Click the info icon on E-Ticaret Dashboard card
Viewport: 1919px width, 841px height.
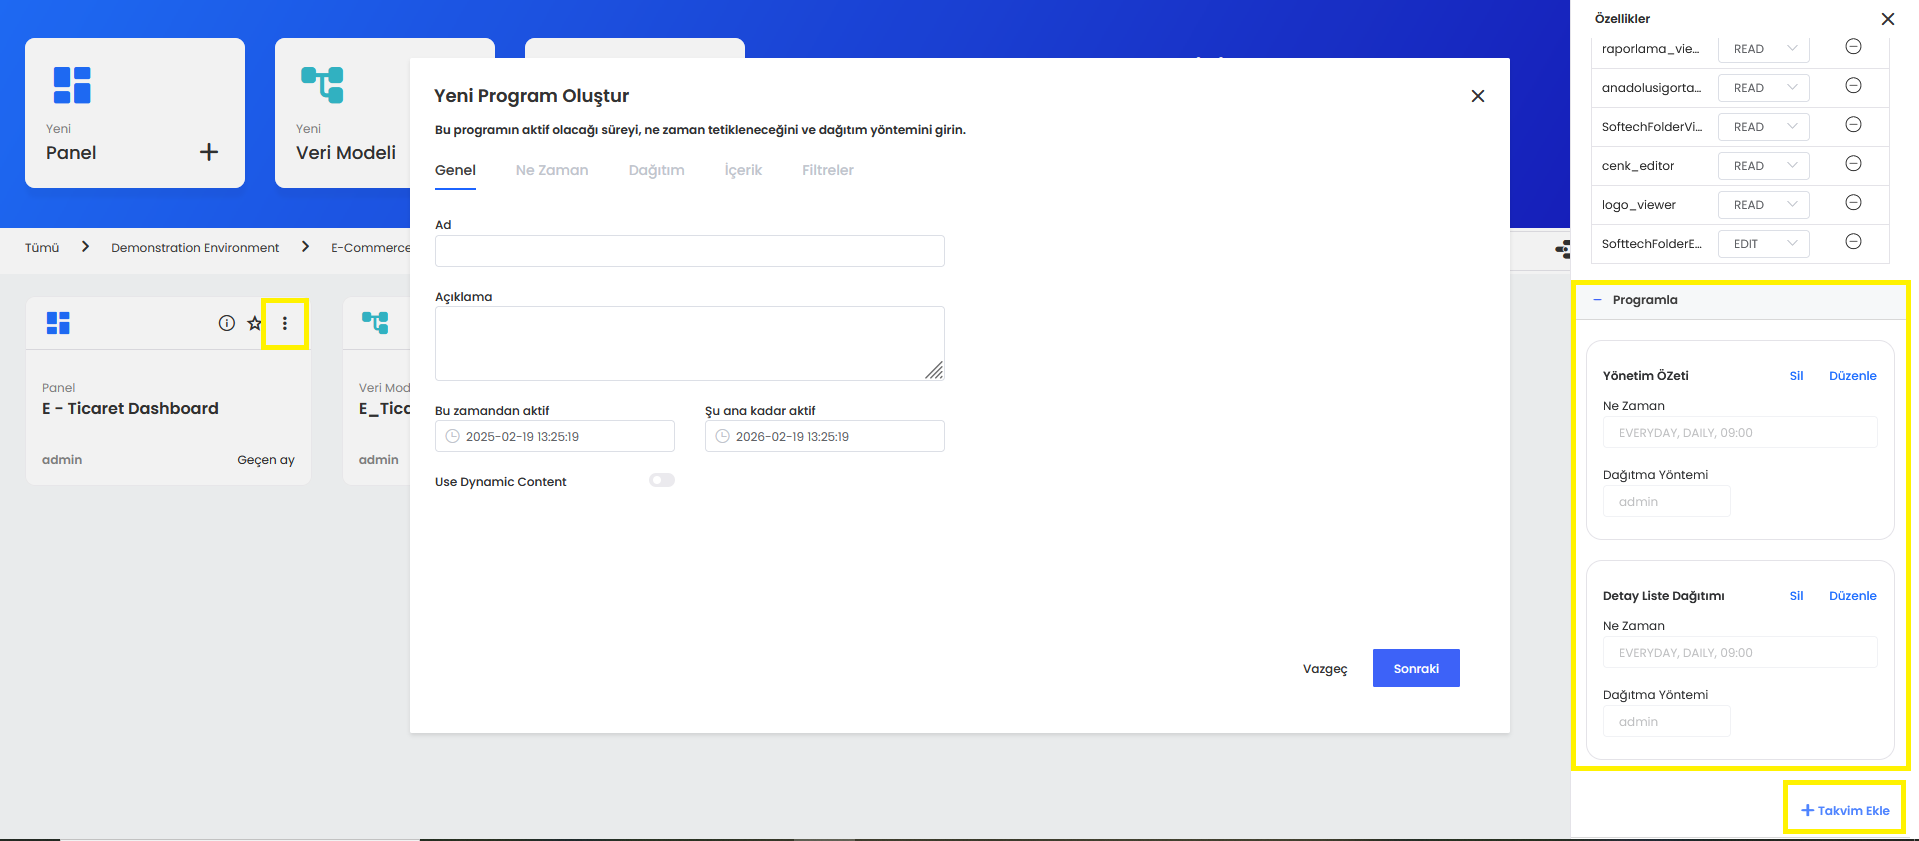(227, 323)
